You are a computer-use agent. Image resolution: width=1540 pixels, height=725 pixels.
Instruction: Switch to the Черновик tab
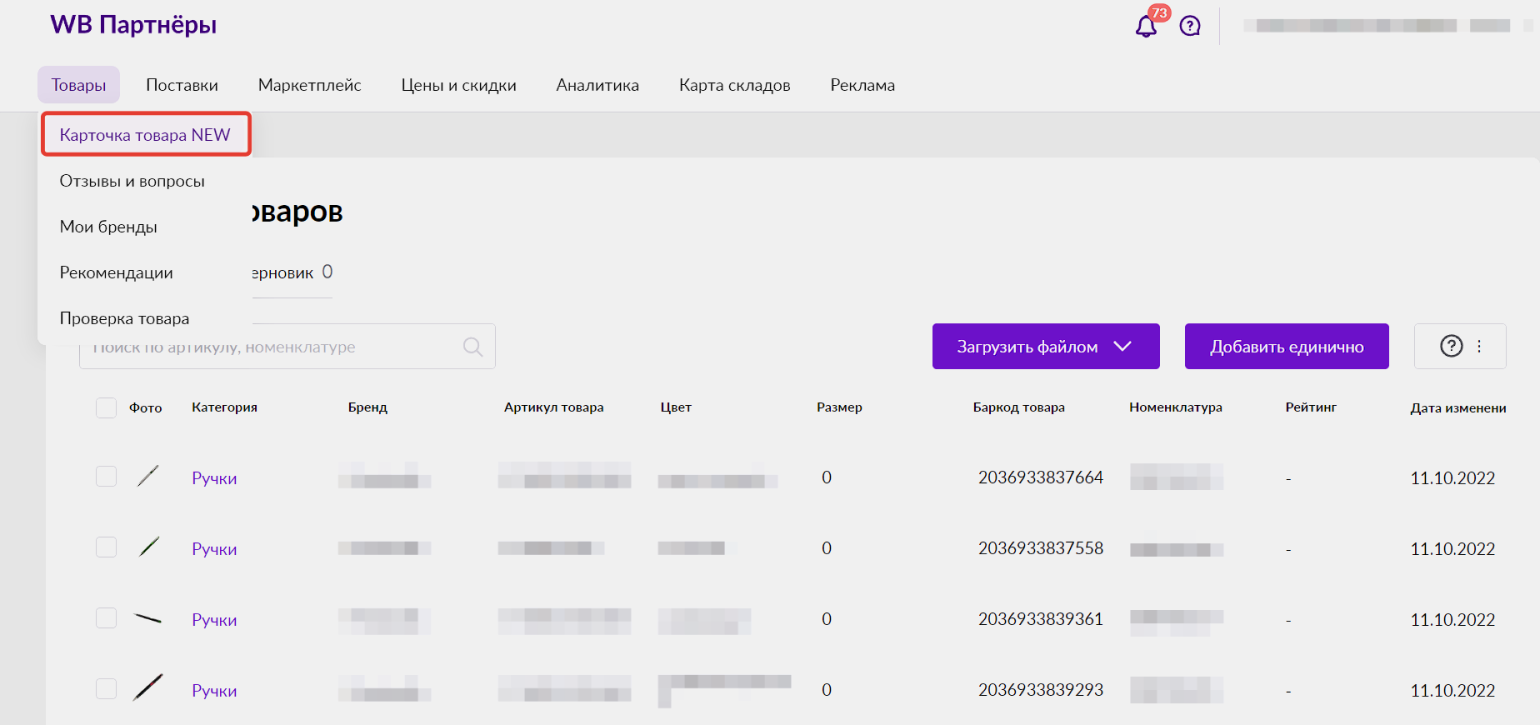coord(290,272)
